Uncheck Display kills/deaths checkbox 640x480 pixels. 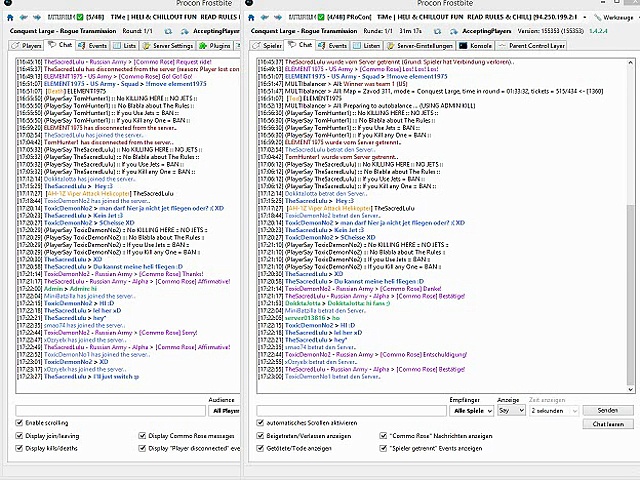[19, 449]
